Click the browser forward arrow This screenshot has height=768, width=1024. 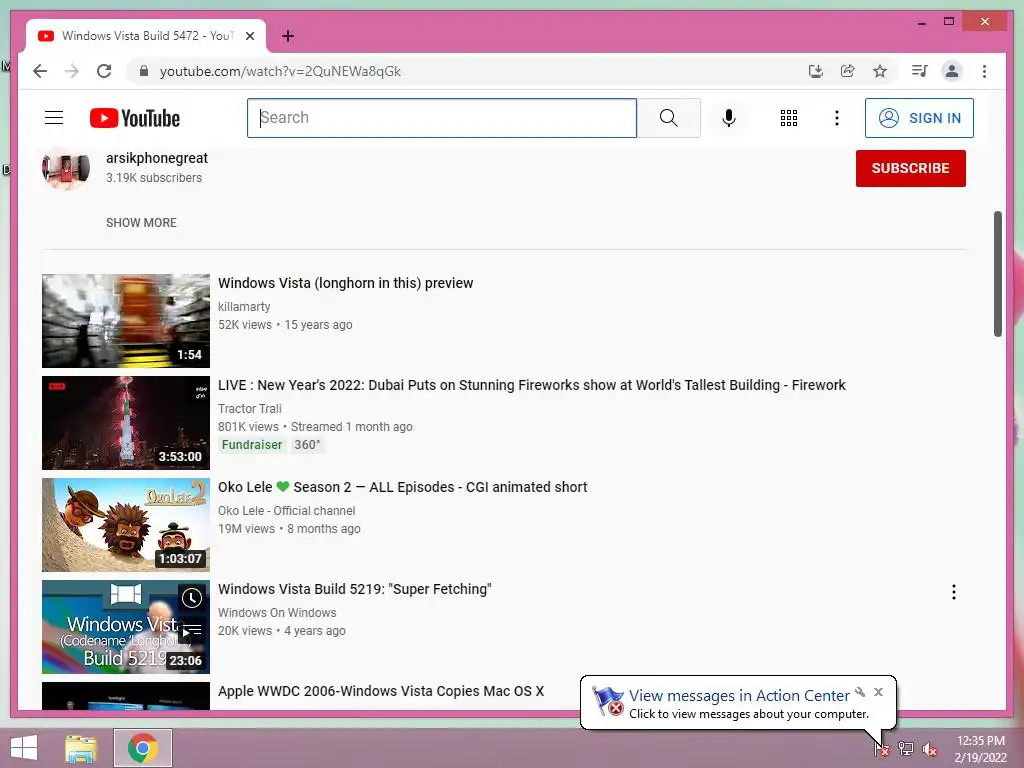72,71
